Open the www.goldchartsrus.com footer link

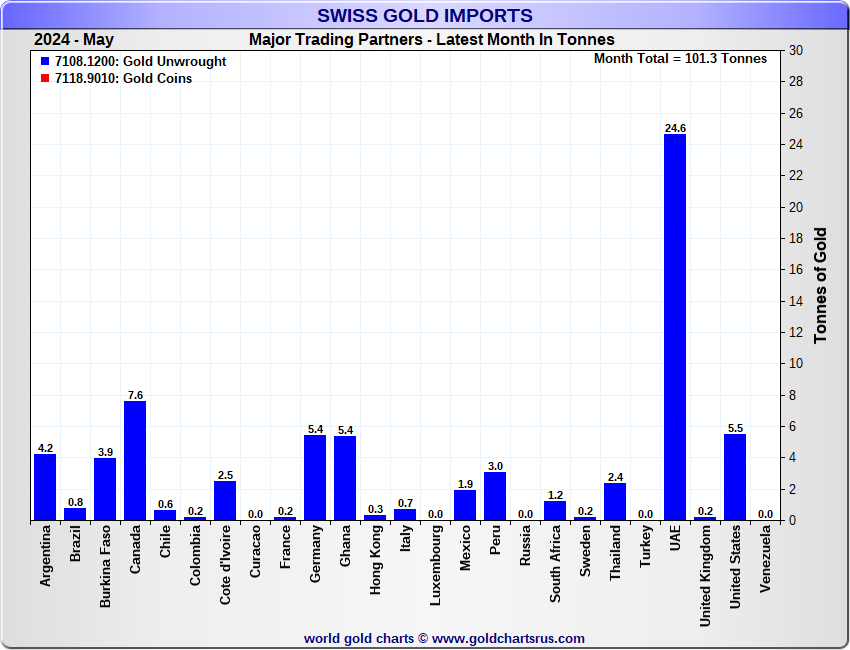click(508, 638)
